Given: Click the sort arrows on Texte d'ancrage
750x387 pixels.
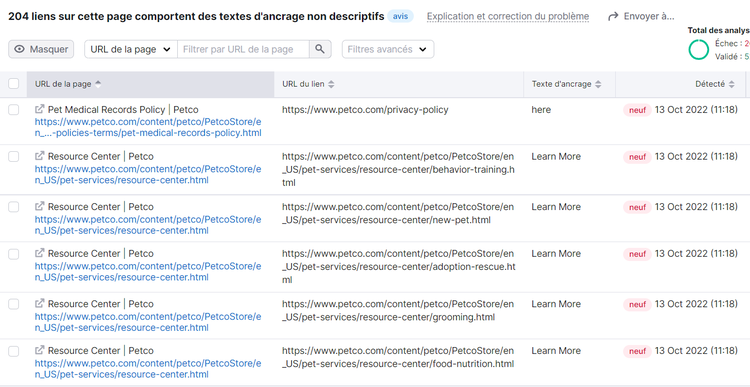Looking at the screenshot, I should (x=598, y=84).
